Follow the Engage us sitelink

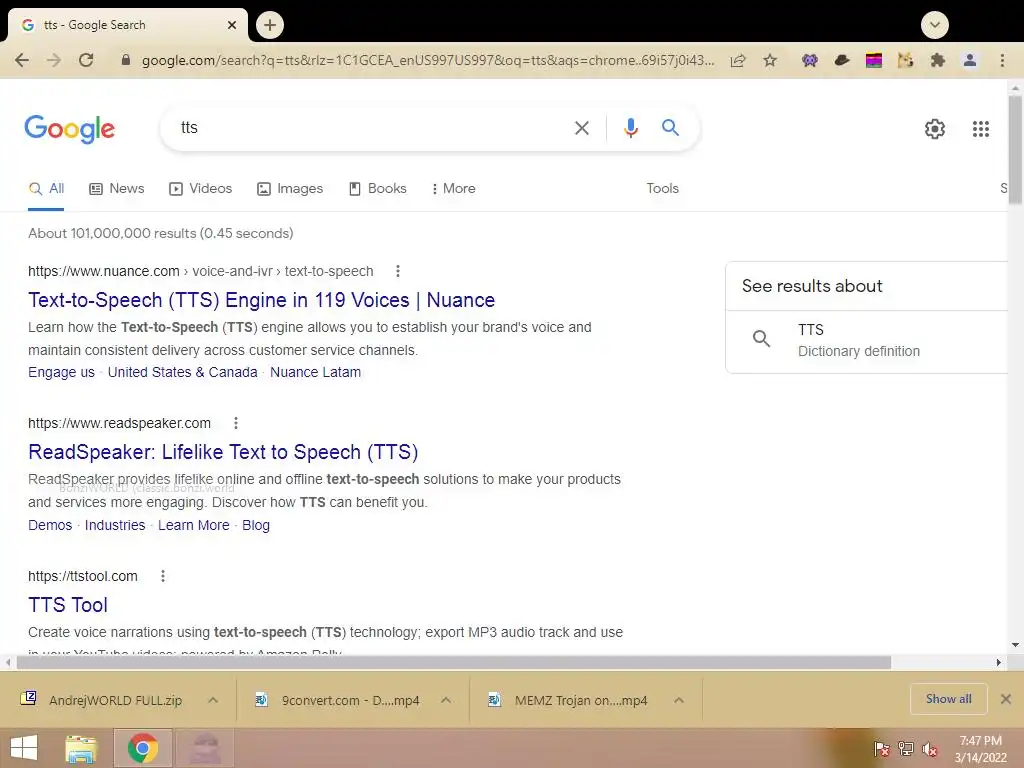tap(61, 372)
